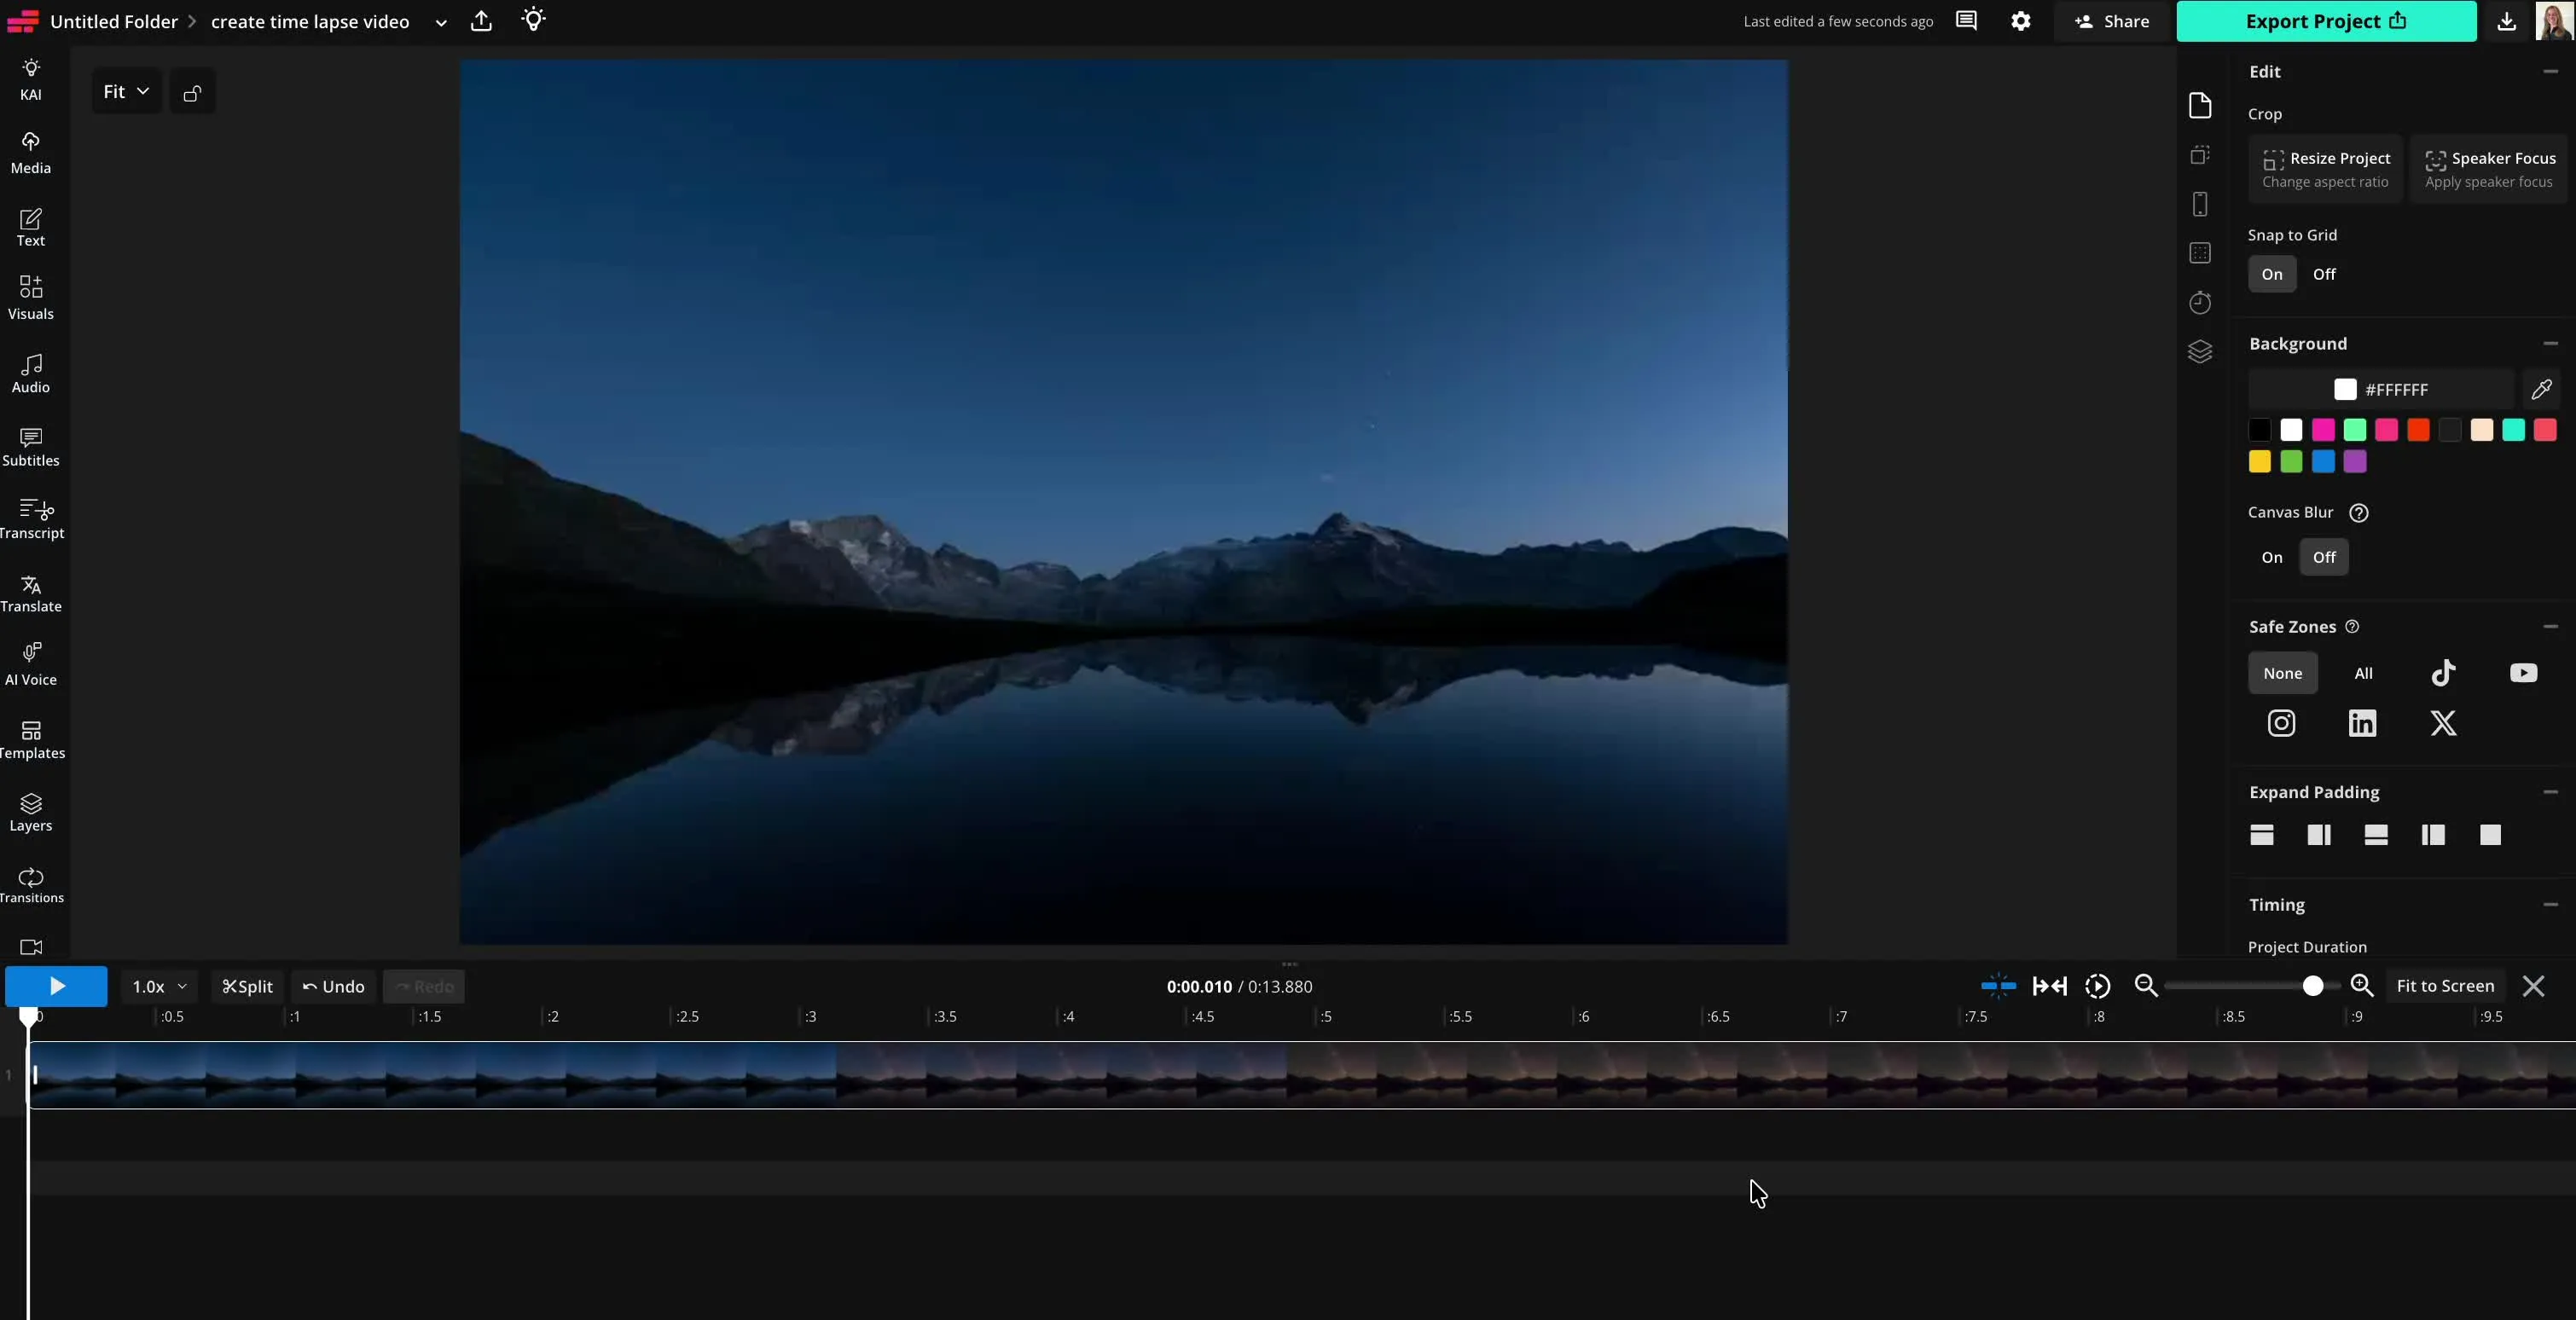
Task: Turn Snap to Grid On
Action: click(2272, 274)
